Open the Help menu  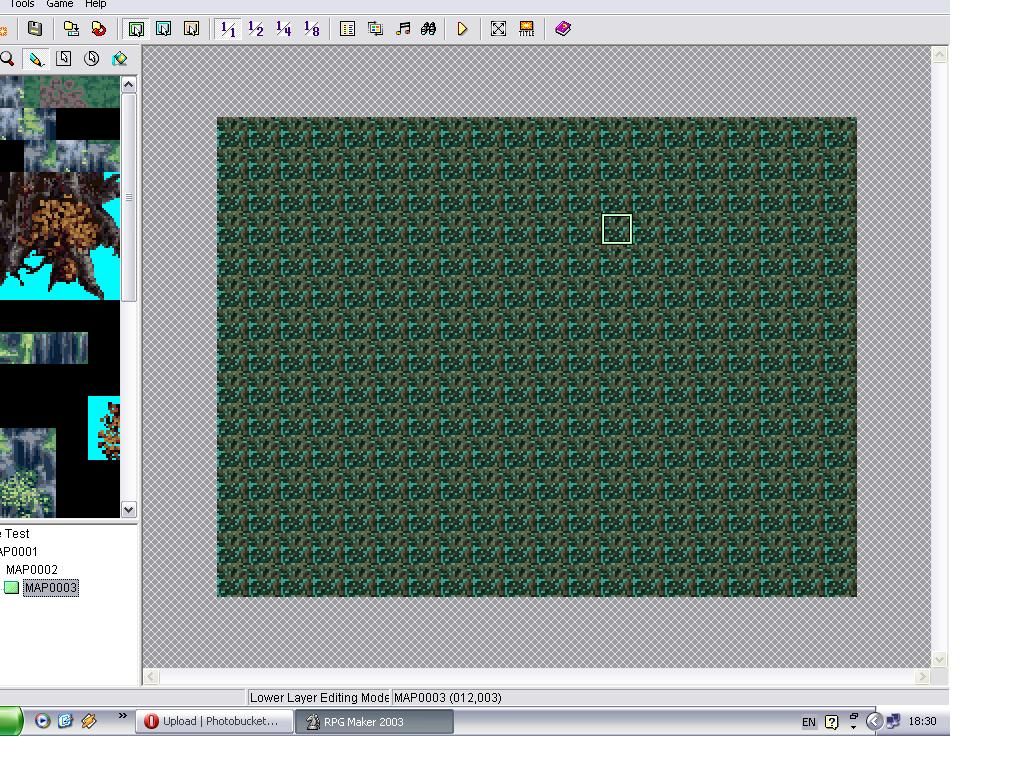pyautogui.click(x=95, y=4)
